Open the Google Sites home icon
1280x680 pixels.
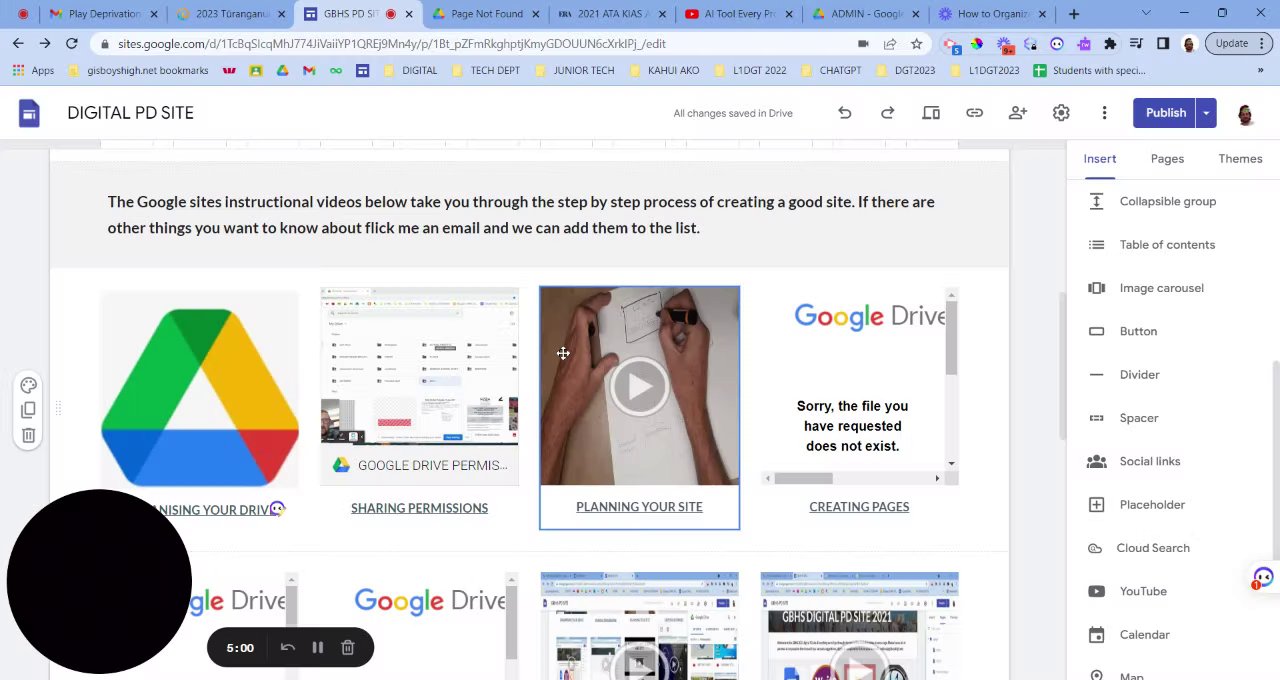tap(29, 113)
